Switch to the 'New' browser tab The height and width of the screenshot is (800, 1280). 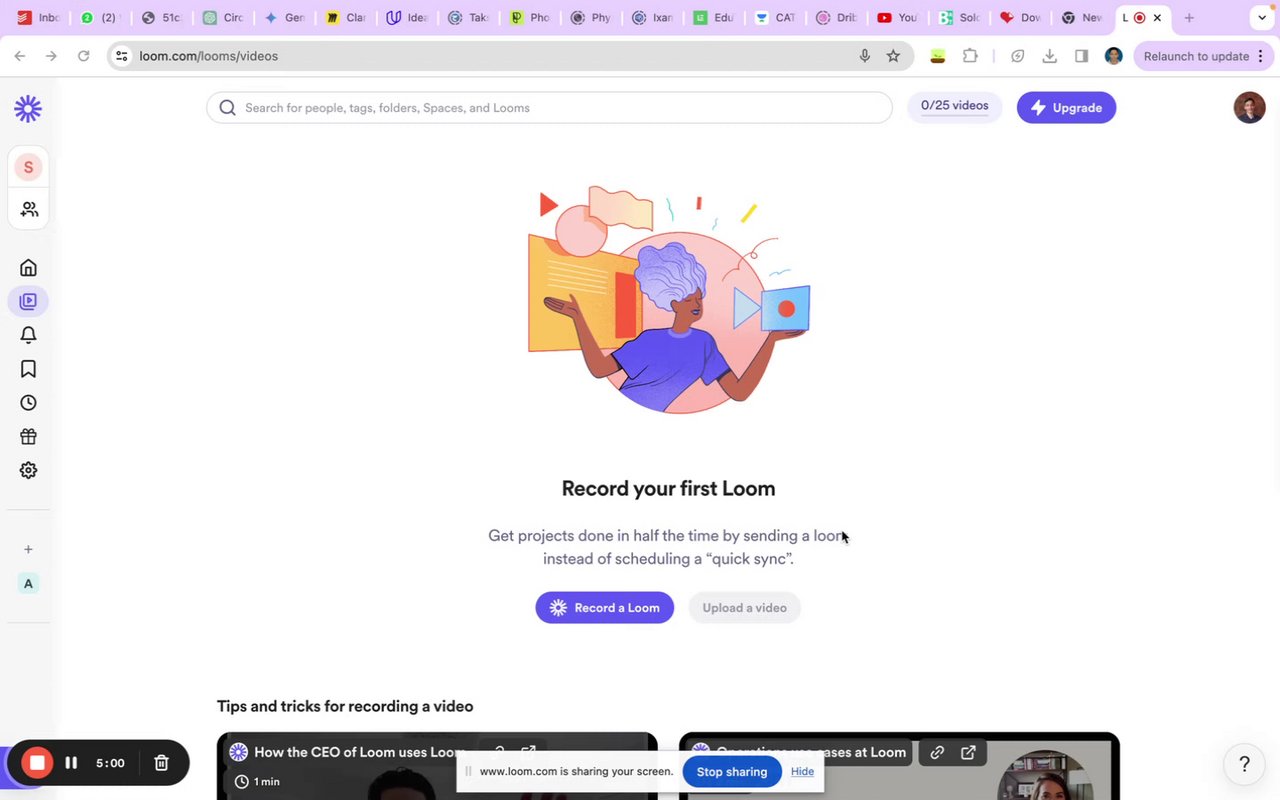[1080, 18]
